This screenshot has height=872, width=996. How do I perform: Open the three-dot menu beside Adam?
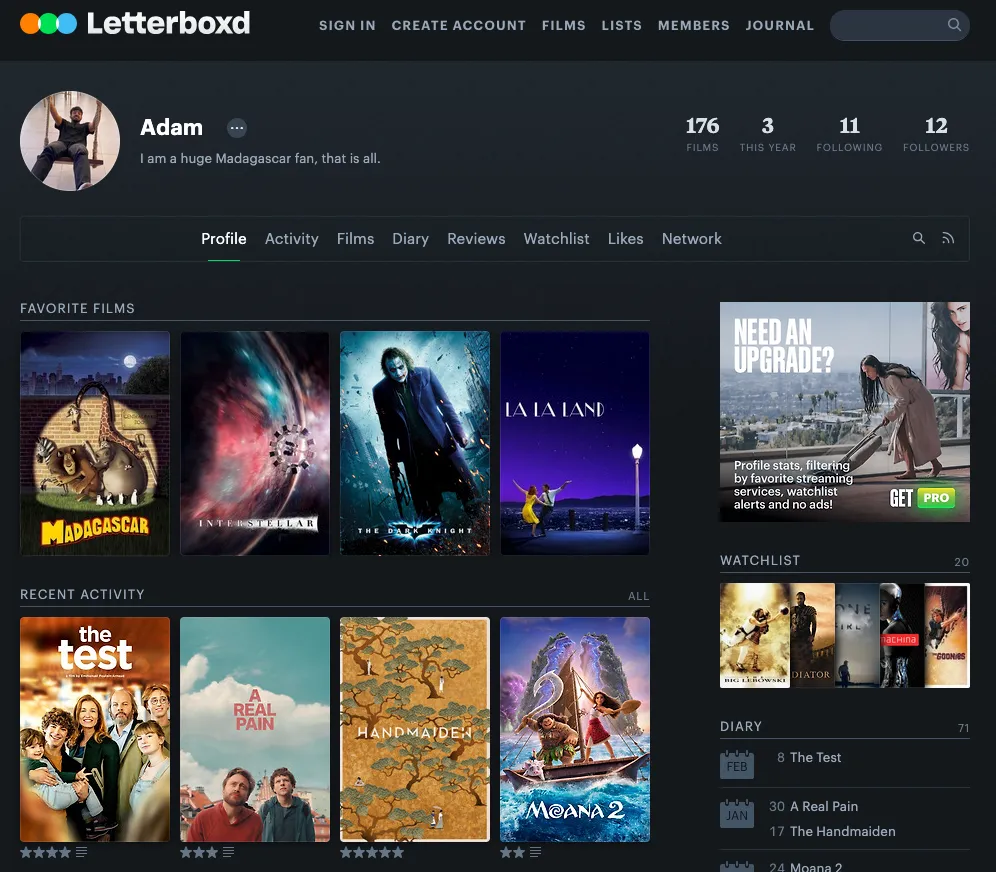point(237,128)
